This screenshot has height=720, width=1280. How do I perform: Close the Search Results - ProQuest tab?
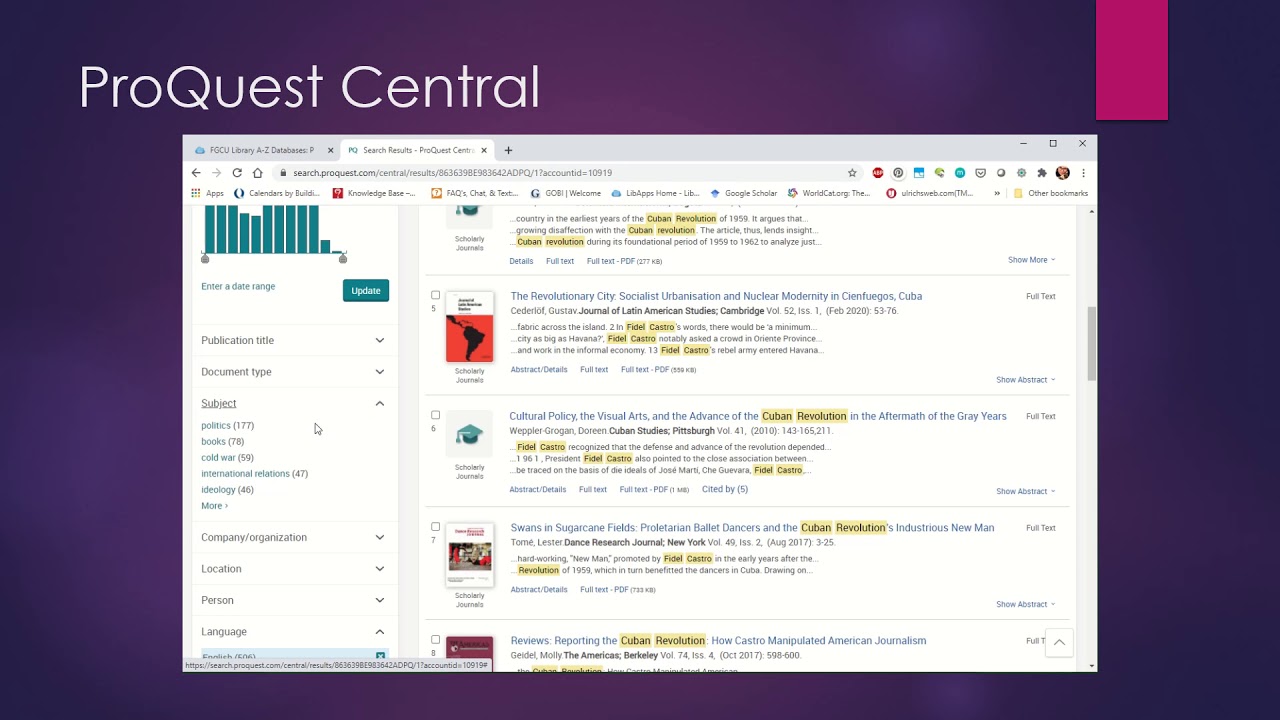tap(484, 150)
